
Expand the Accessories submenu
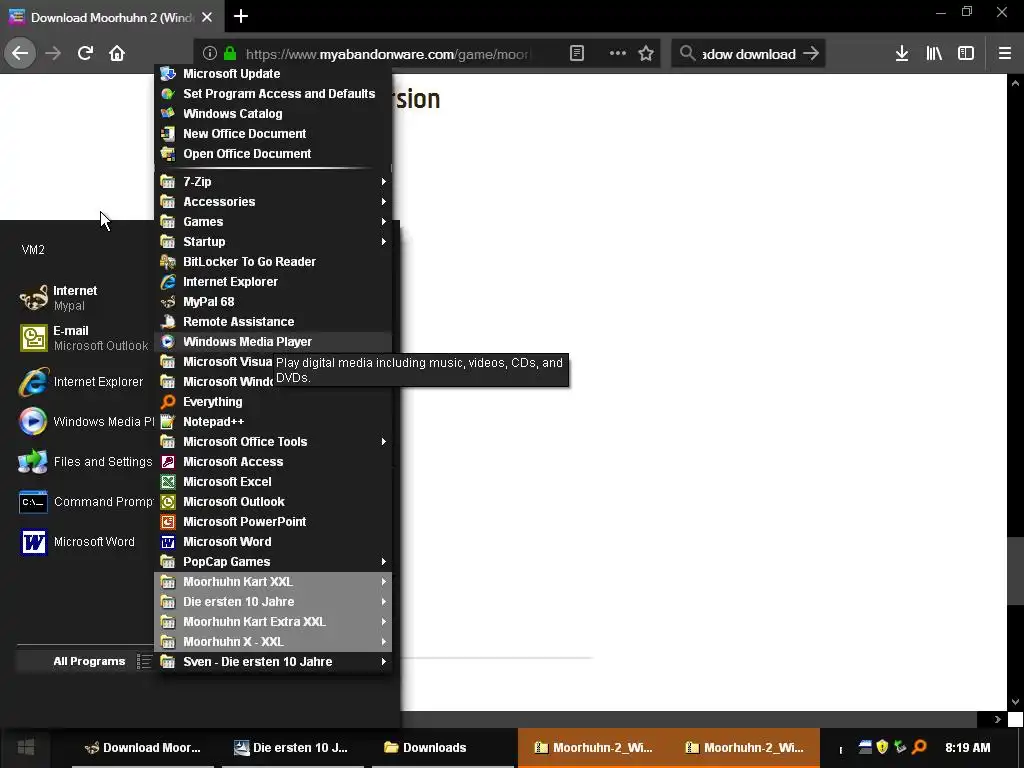point(273,202)
